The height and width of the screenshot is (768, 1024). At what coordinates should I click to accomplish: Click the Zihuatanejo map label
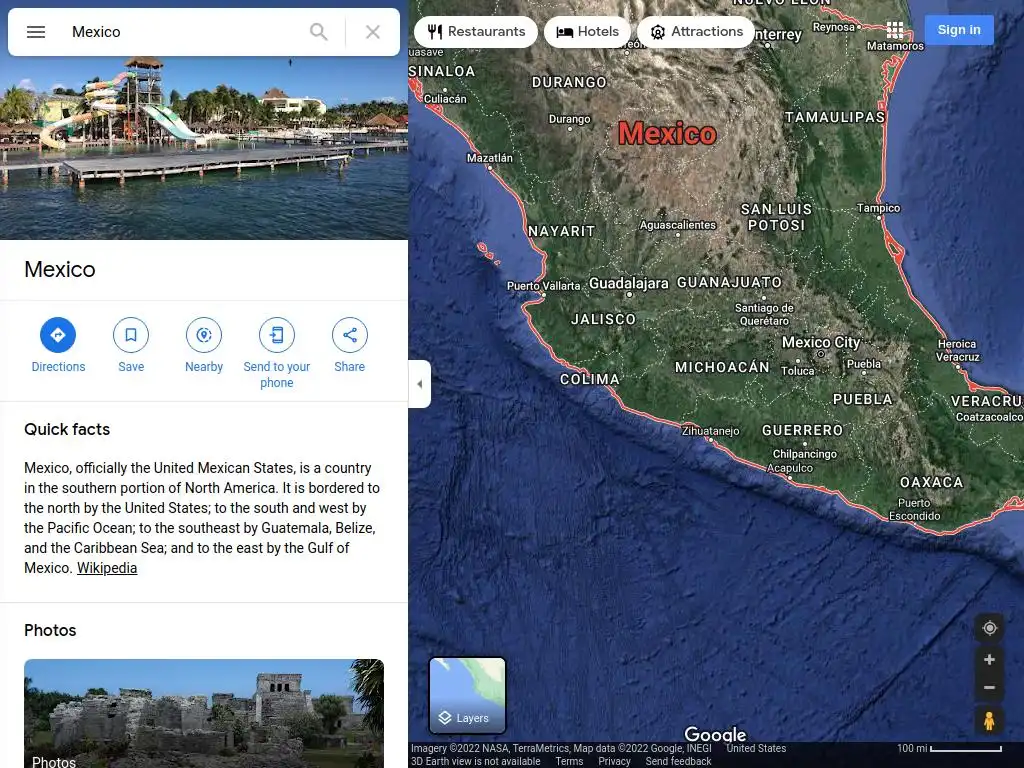710,431
